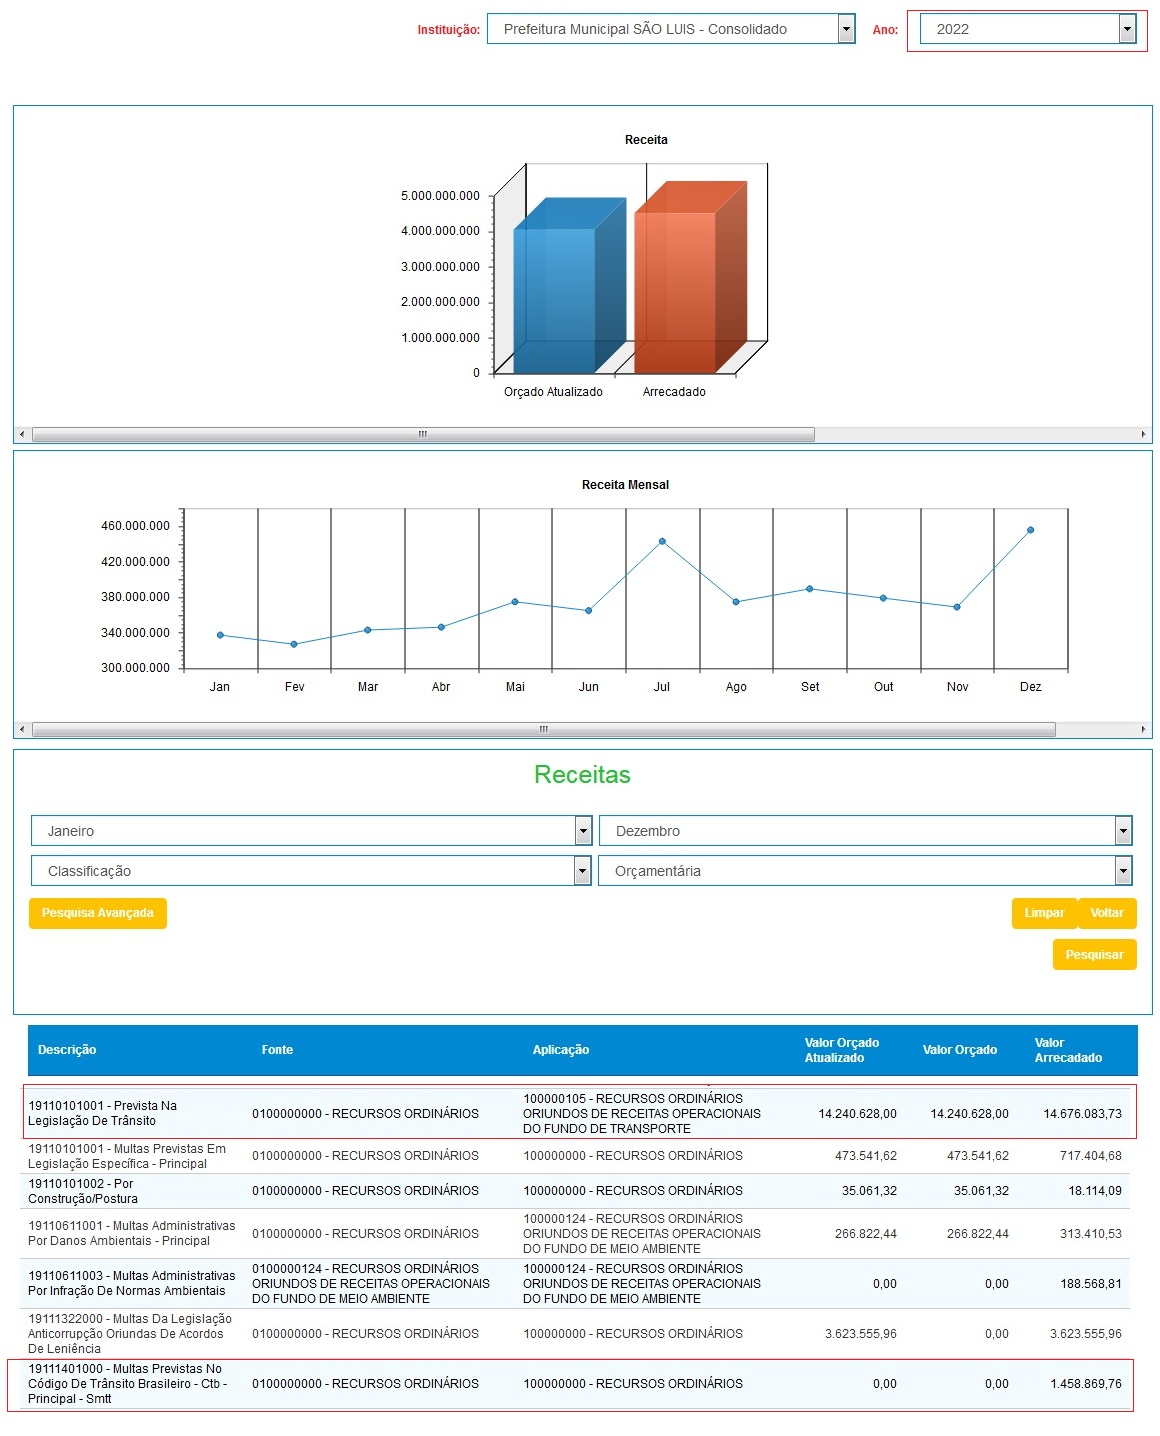Click left scroll arrow of Receita Mensal chart

pyautogui.click(x=22, y=730)
